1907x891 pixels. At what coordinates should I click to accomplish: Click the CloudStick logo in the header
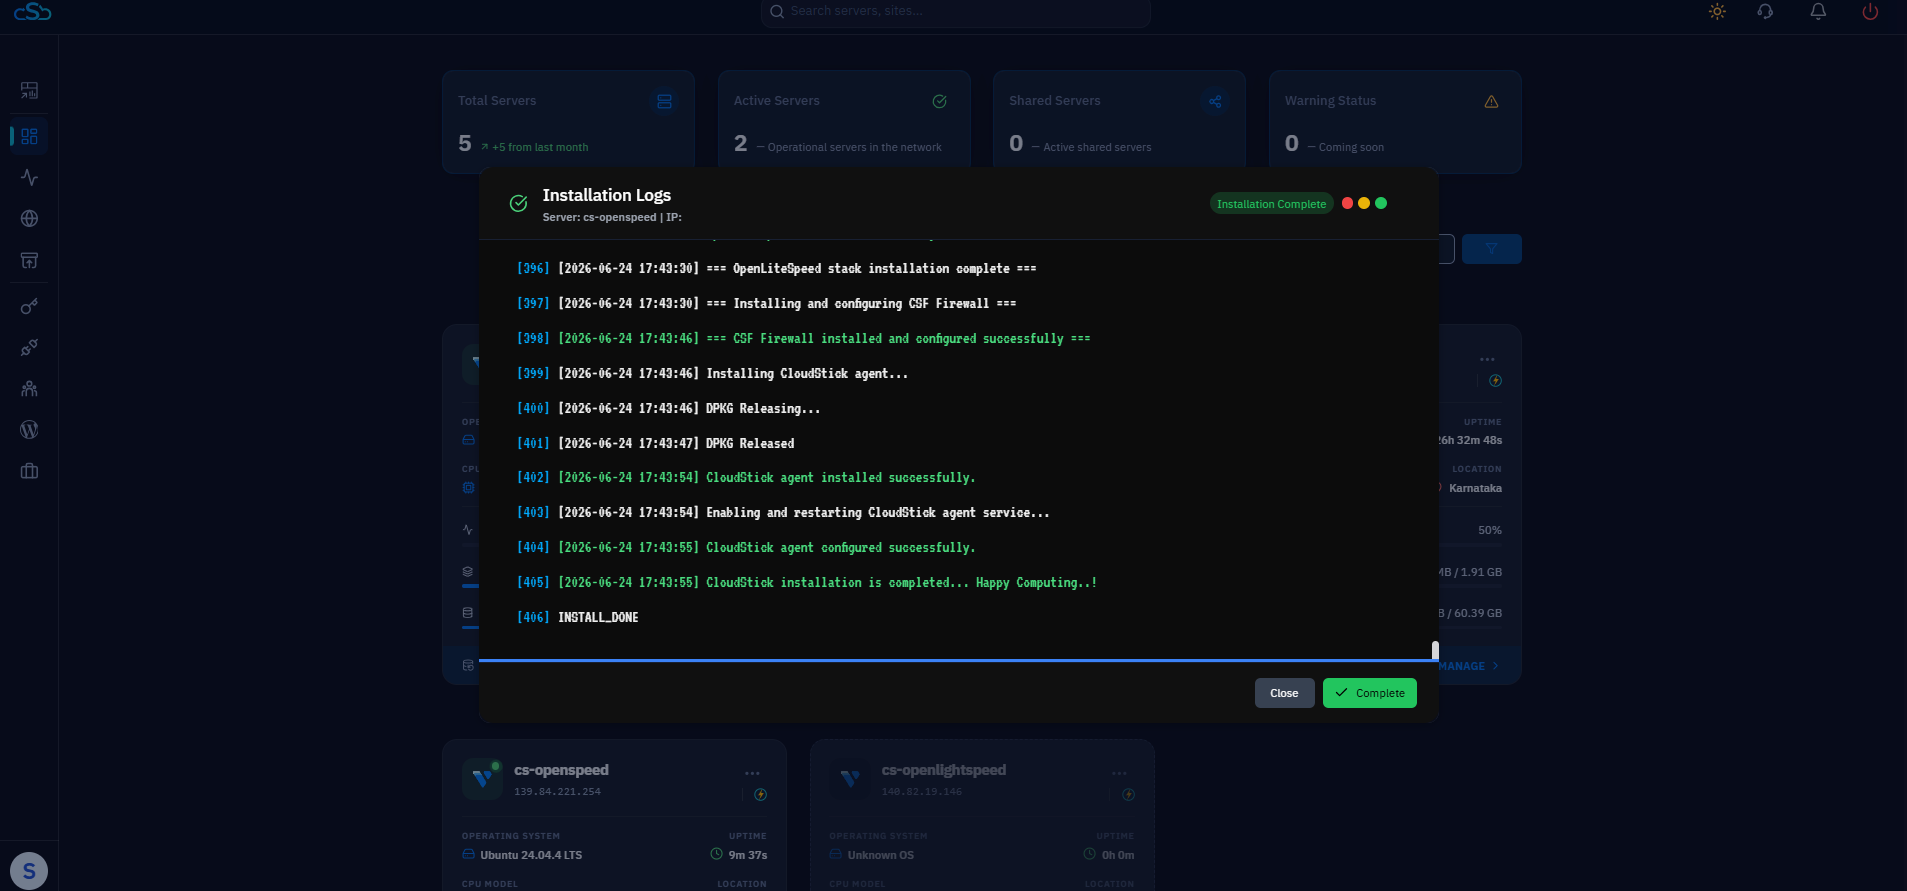click(32, 12)
